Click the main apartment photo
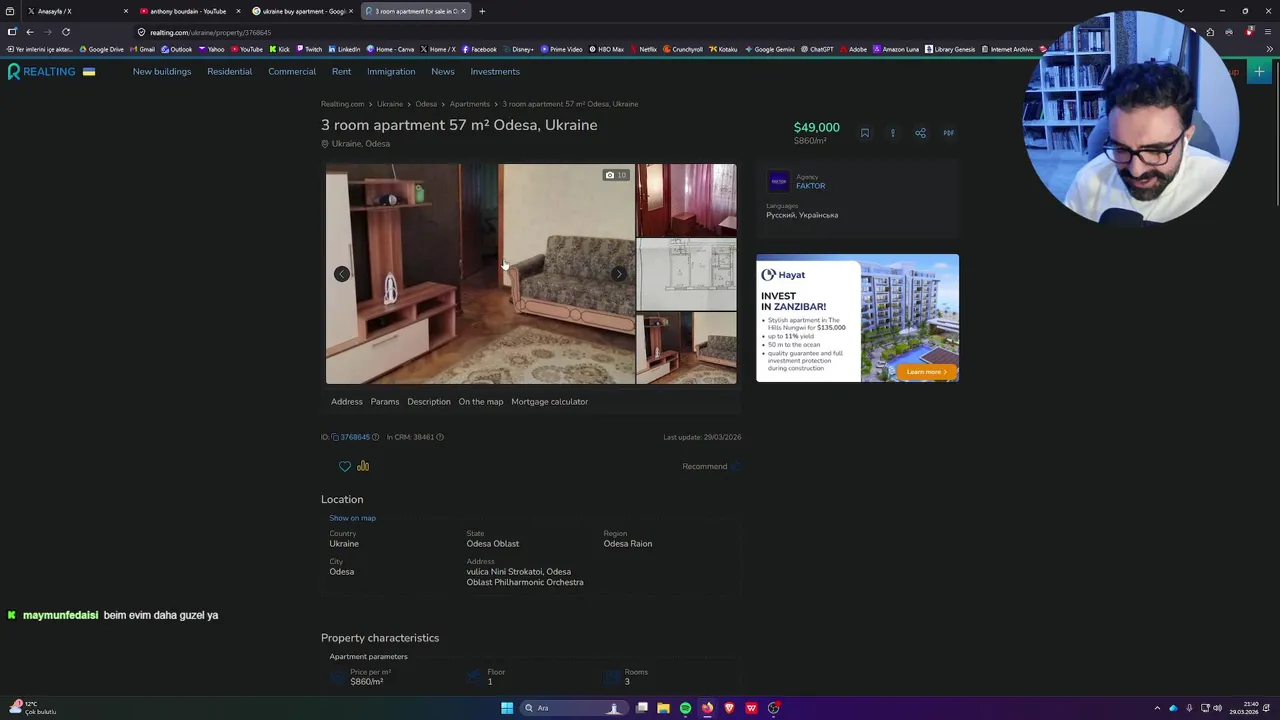Viewport: 1280px width, 720px height. pyautogui.click(x=480, y=274)
